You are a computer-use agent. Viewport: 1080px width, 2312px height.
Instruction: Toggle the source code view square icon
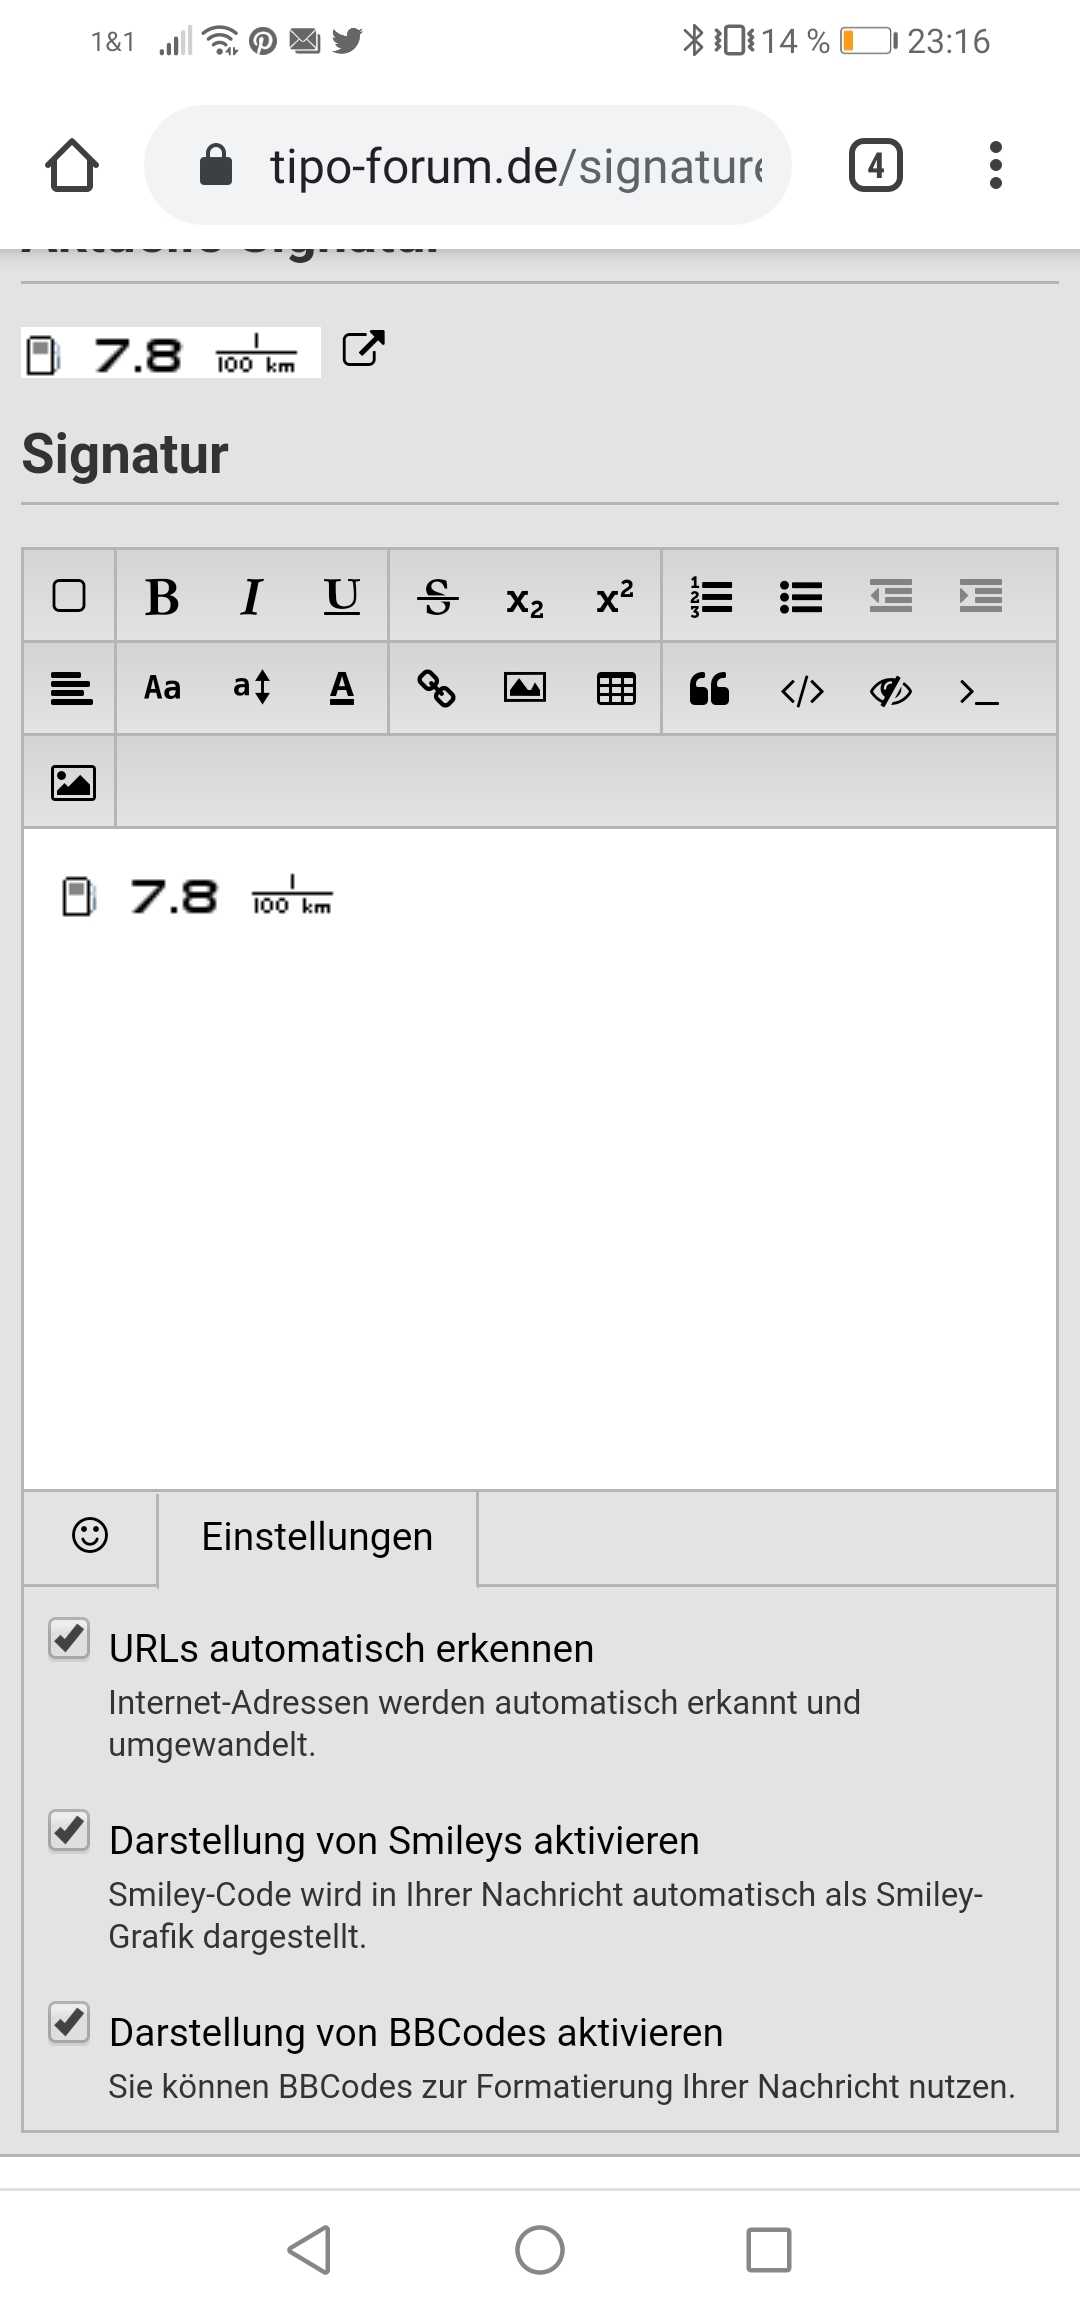[x=69, y=597]
